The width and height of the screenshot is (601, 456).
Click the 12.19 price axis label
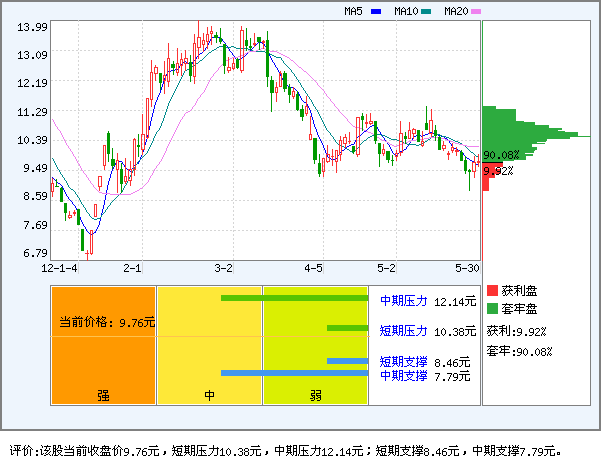click(32, 83)
